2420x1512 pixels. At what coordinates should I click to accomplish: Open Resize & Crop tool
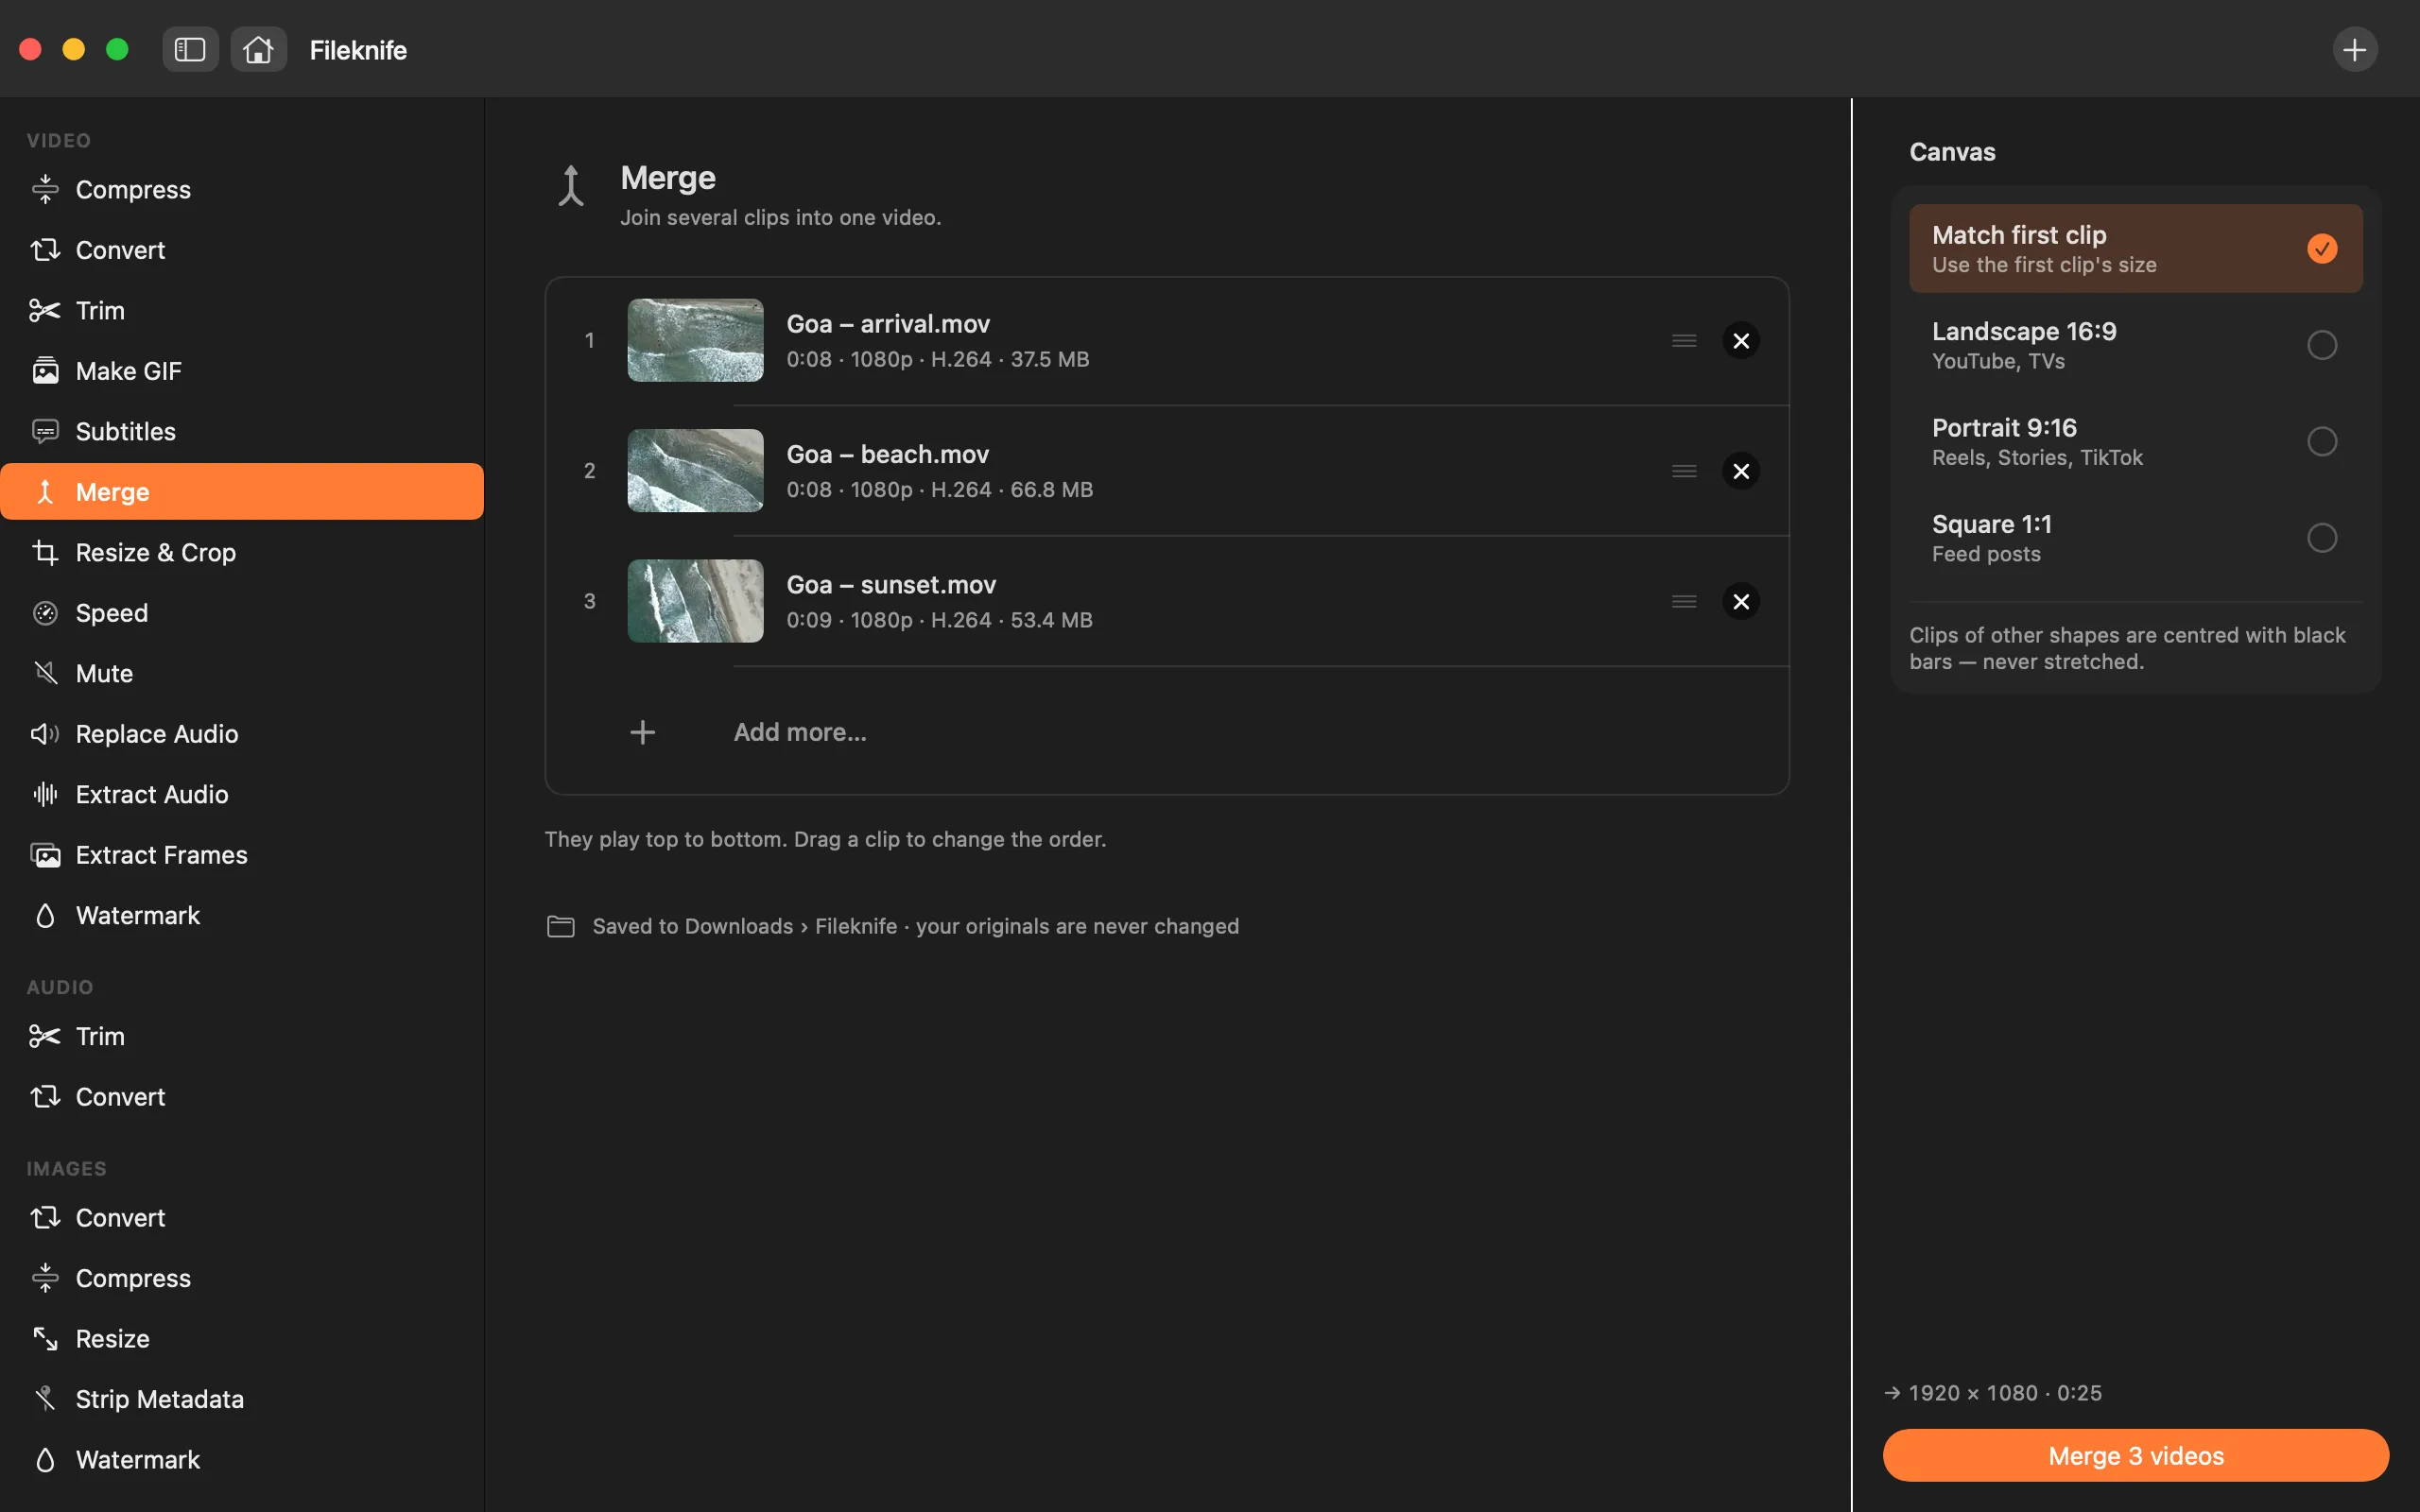(x=242, y=552)
